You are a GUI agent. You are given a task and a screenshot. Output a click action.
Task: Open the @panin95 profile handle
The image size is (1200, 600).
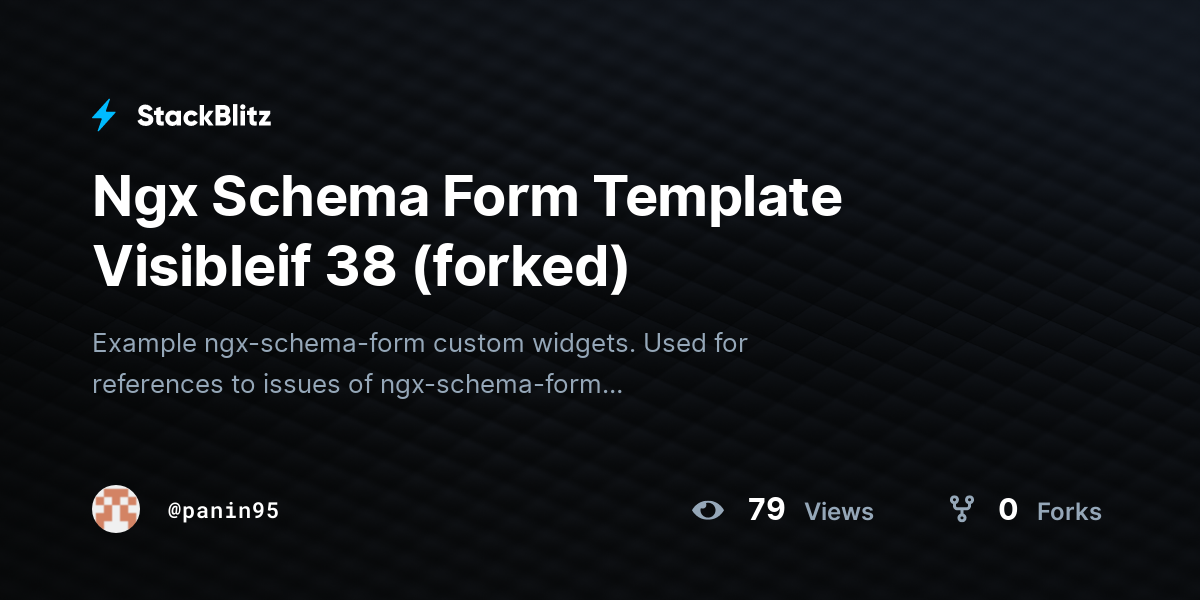(223, 511)
